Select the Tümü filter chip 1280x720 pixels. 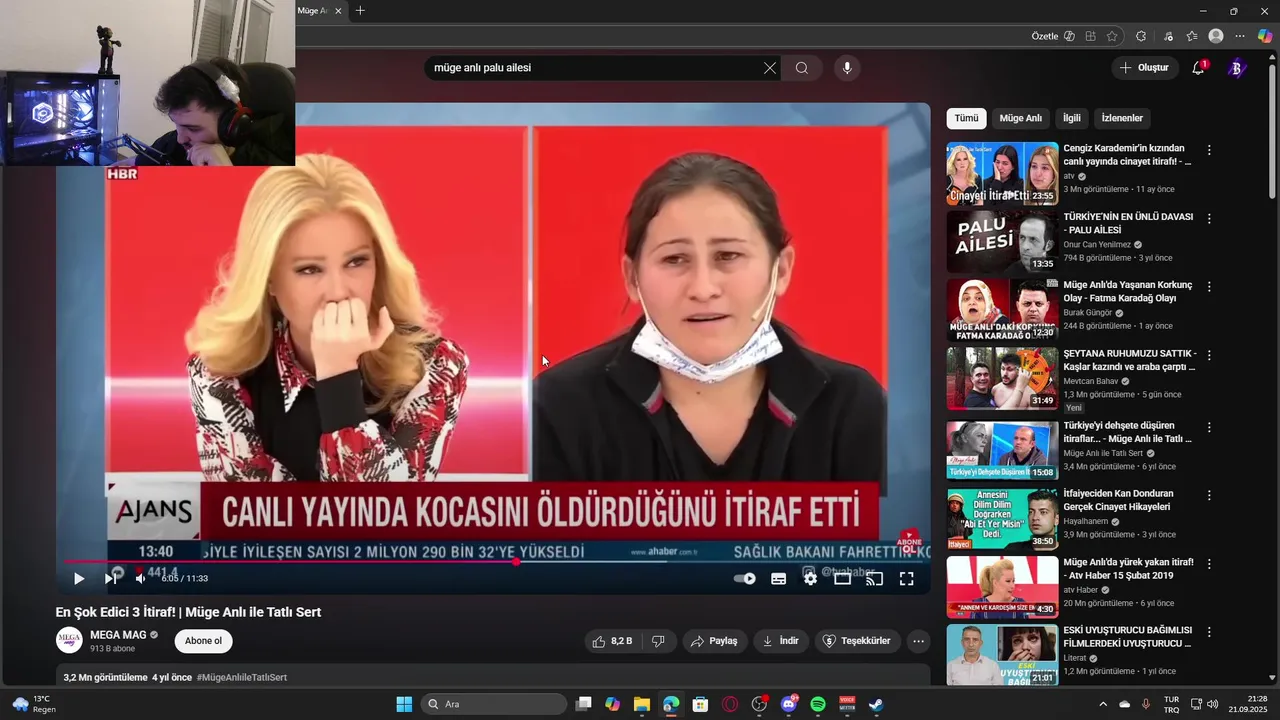coord(966,118)
